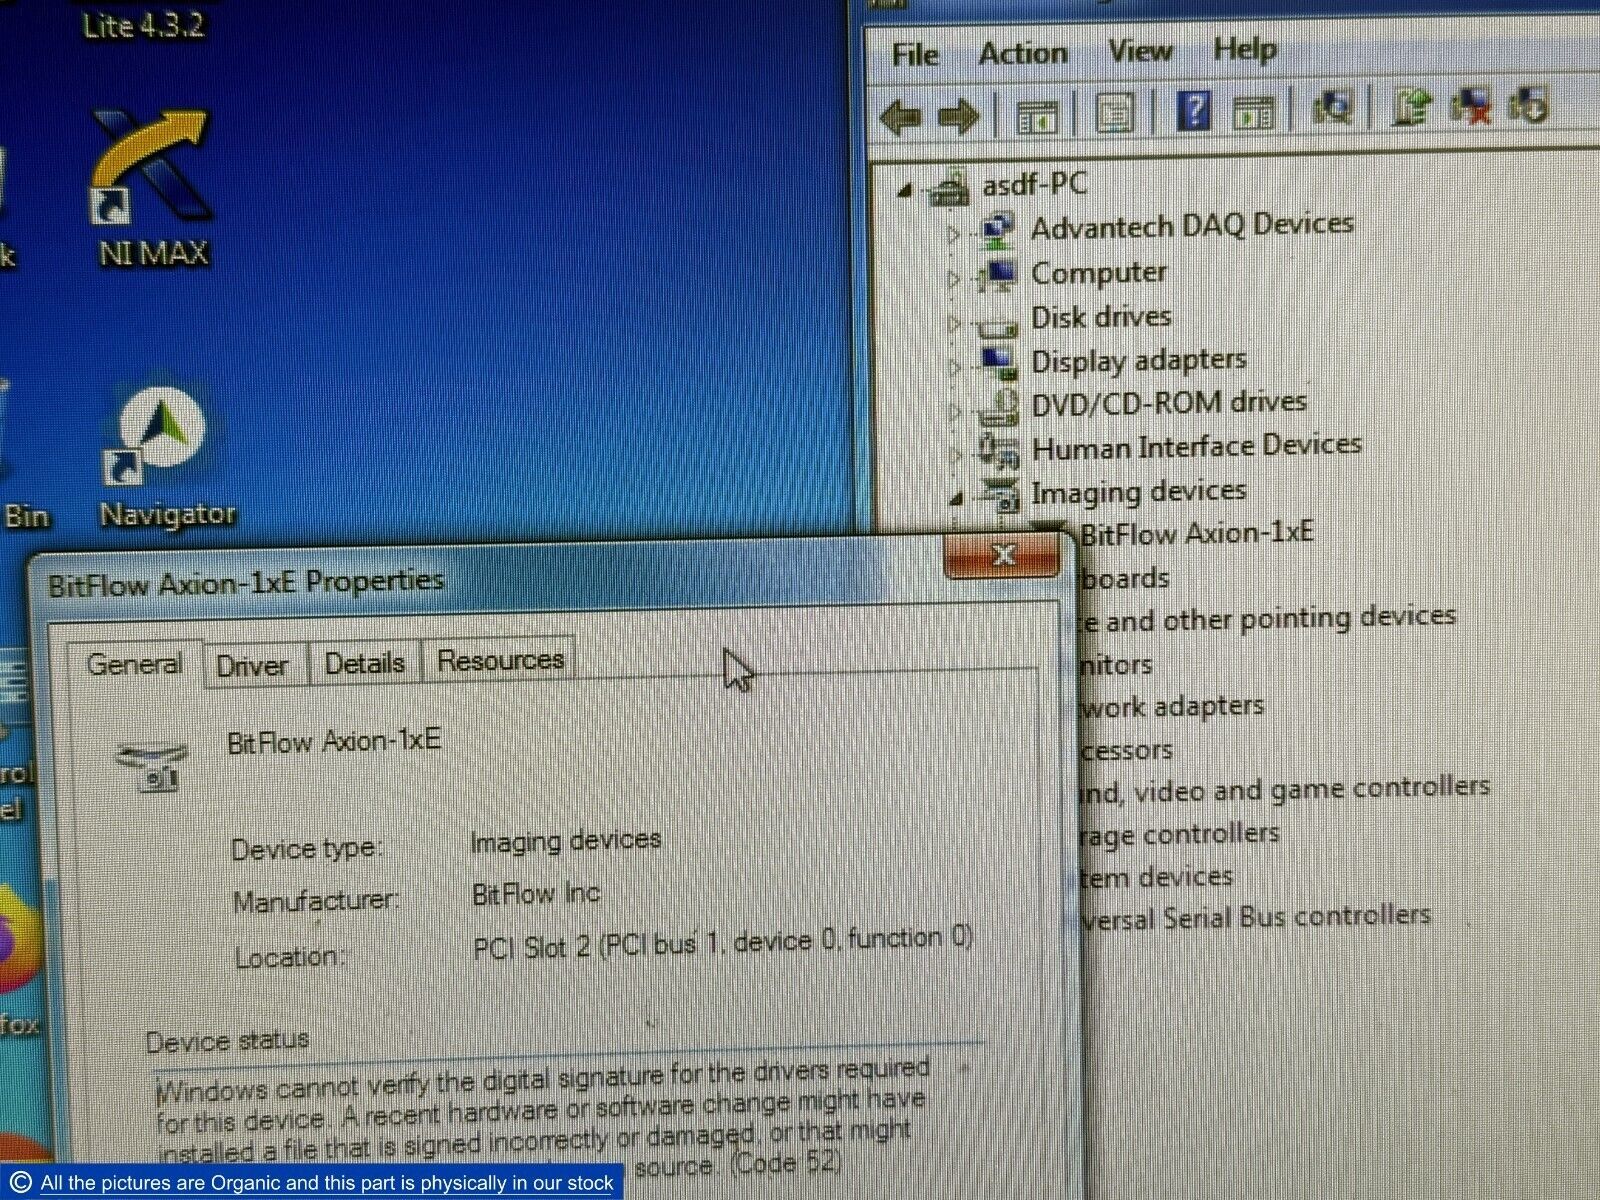Click the Human Interface Devices category icon
This screenshot has width=1600, height=1200.
pos(999,451)
